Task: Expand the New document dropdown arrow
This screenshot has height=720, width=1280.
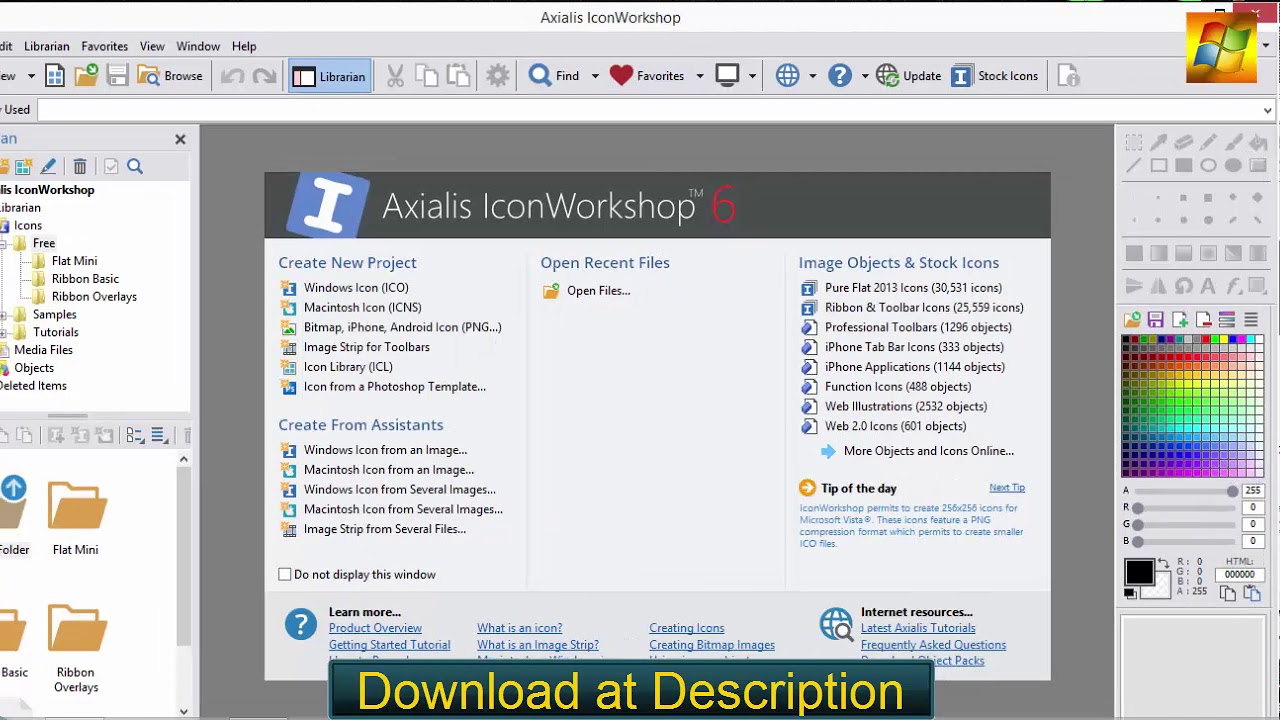Action: pos(30,75)
